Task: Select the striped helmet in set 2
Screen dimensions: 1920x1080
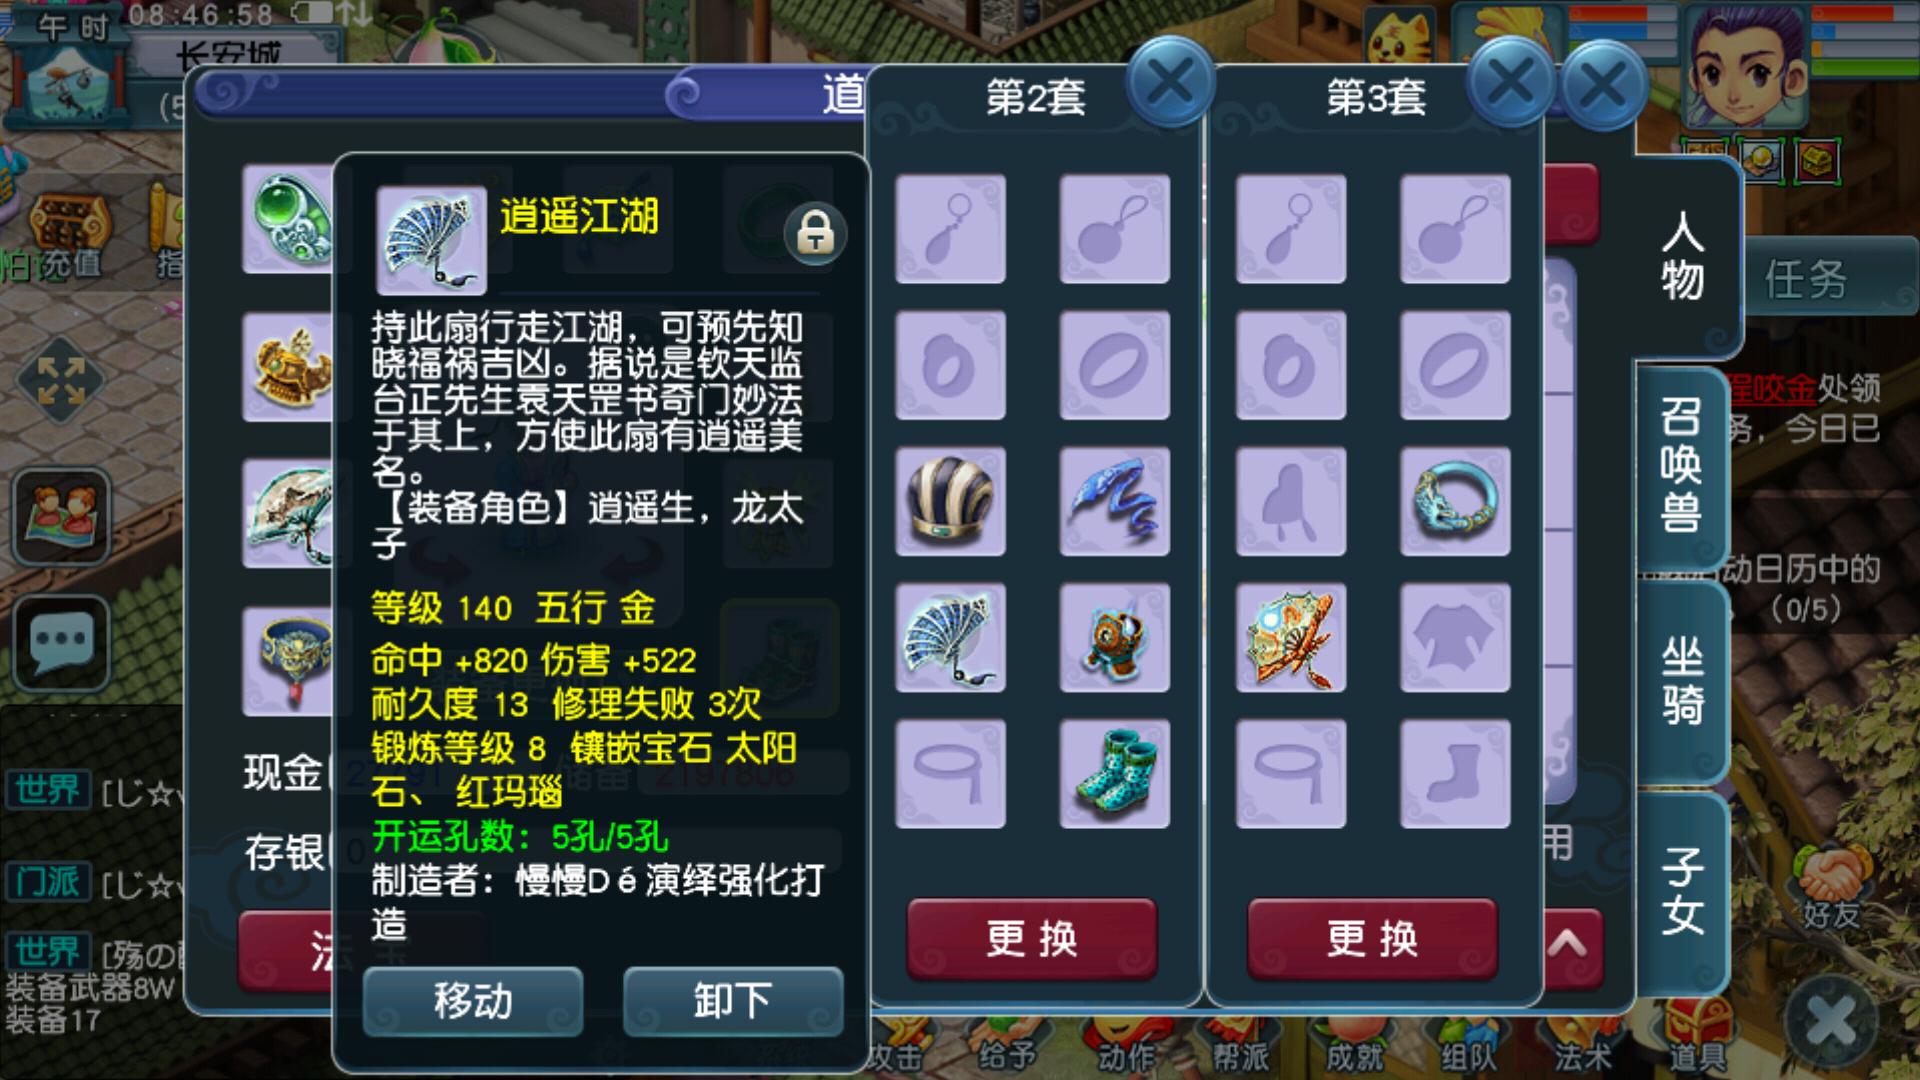Action: coord(950,501)
